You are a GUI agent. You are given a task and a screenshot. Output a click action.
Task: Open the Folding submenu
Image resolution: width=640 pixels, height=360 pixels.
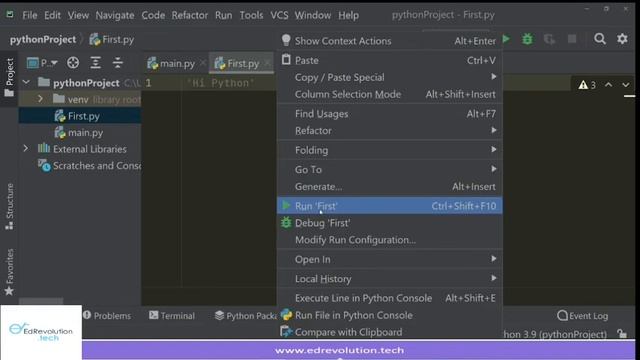389,150
